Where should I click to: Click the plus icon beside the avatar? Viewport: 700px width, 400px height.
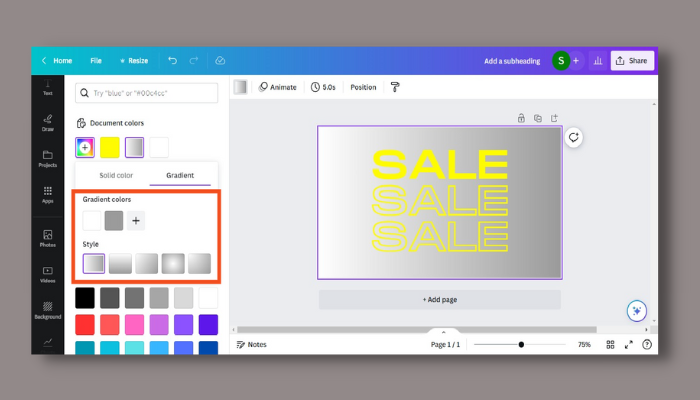click(576, 61)
